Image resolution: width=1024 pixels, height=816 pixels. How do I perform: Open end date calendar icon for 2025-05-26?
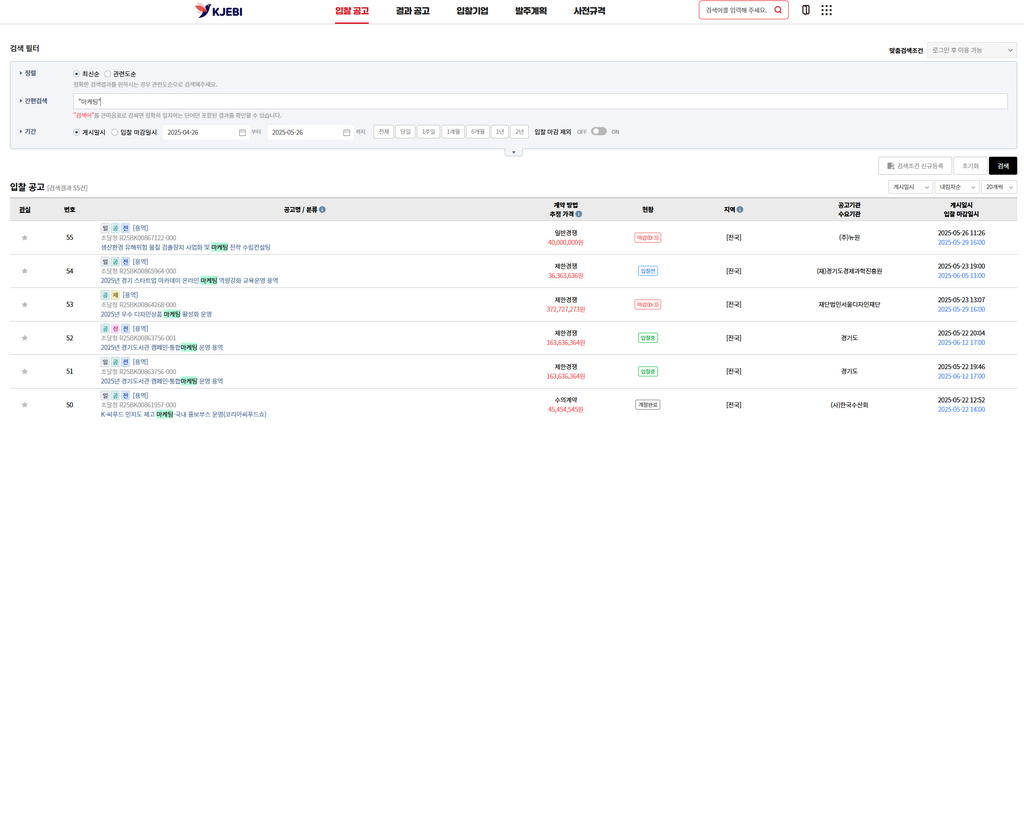tap(346, 133)
